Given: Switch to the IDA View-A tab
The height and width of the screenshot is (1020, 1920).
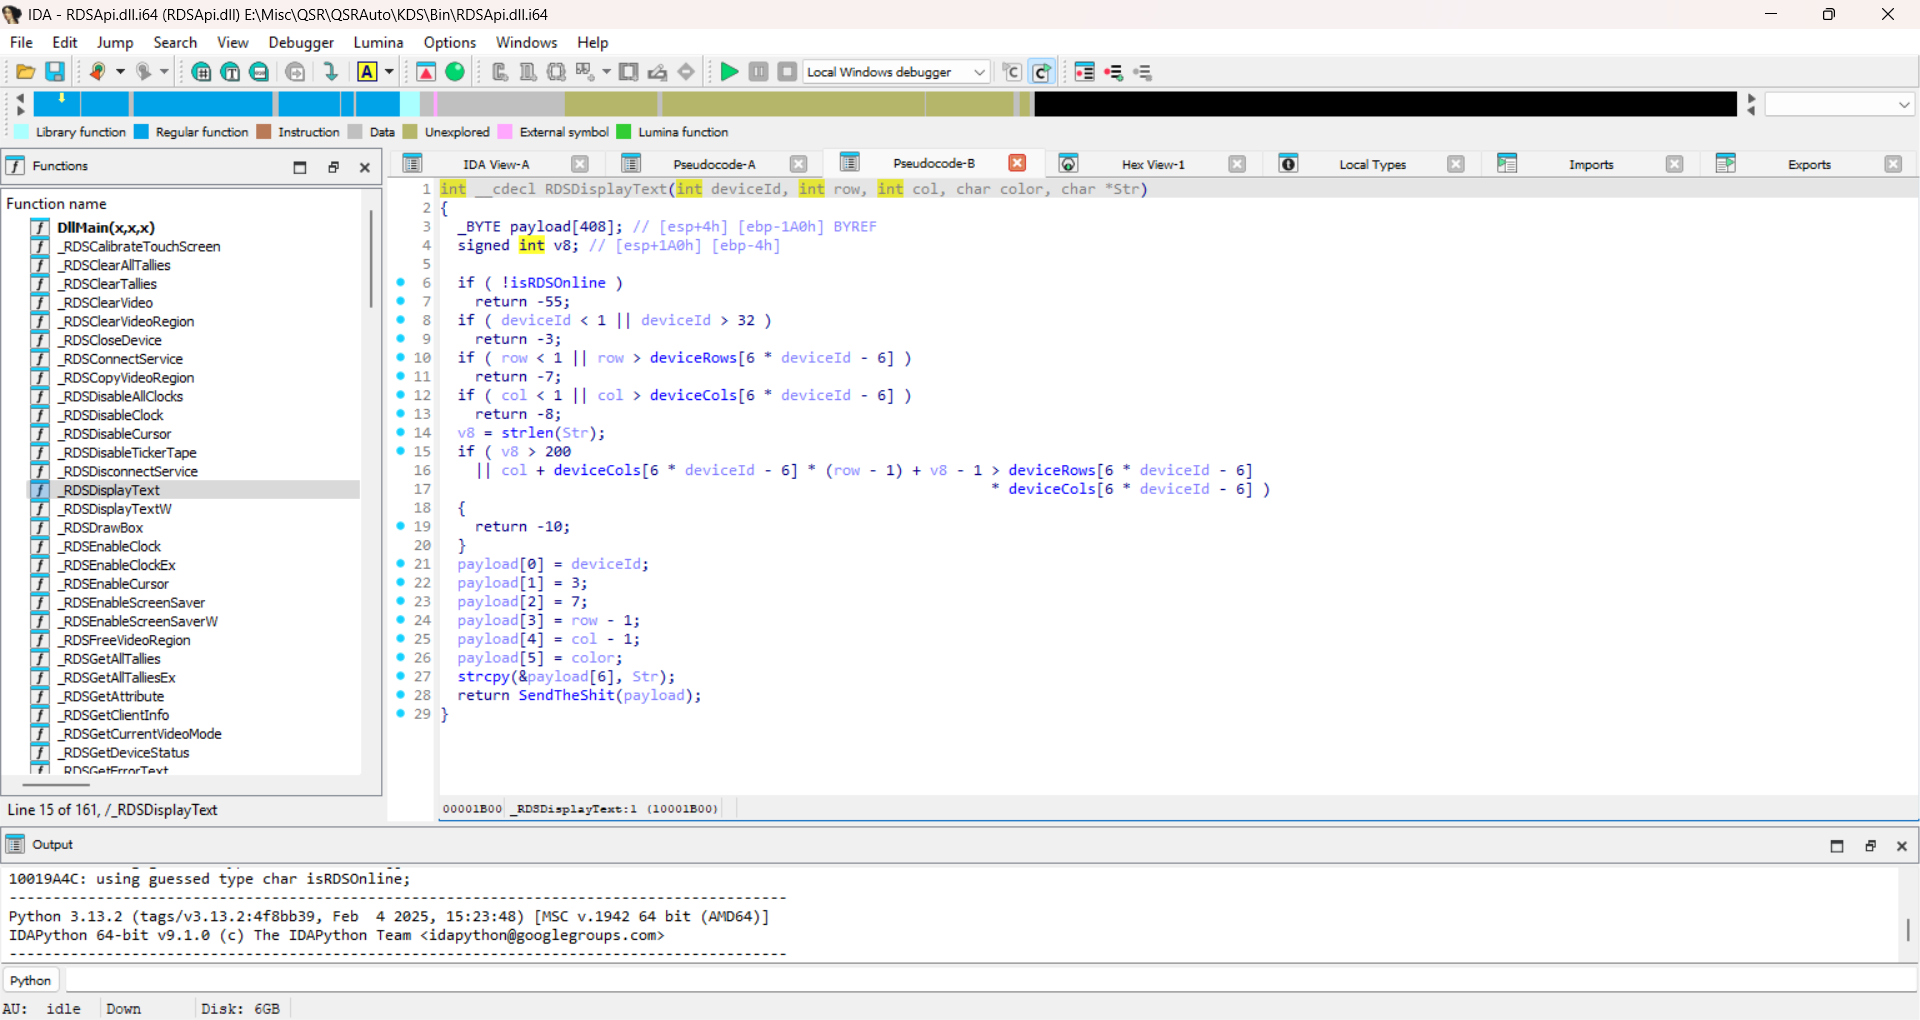Looking at the screenshot, I should 496,164.
